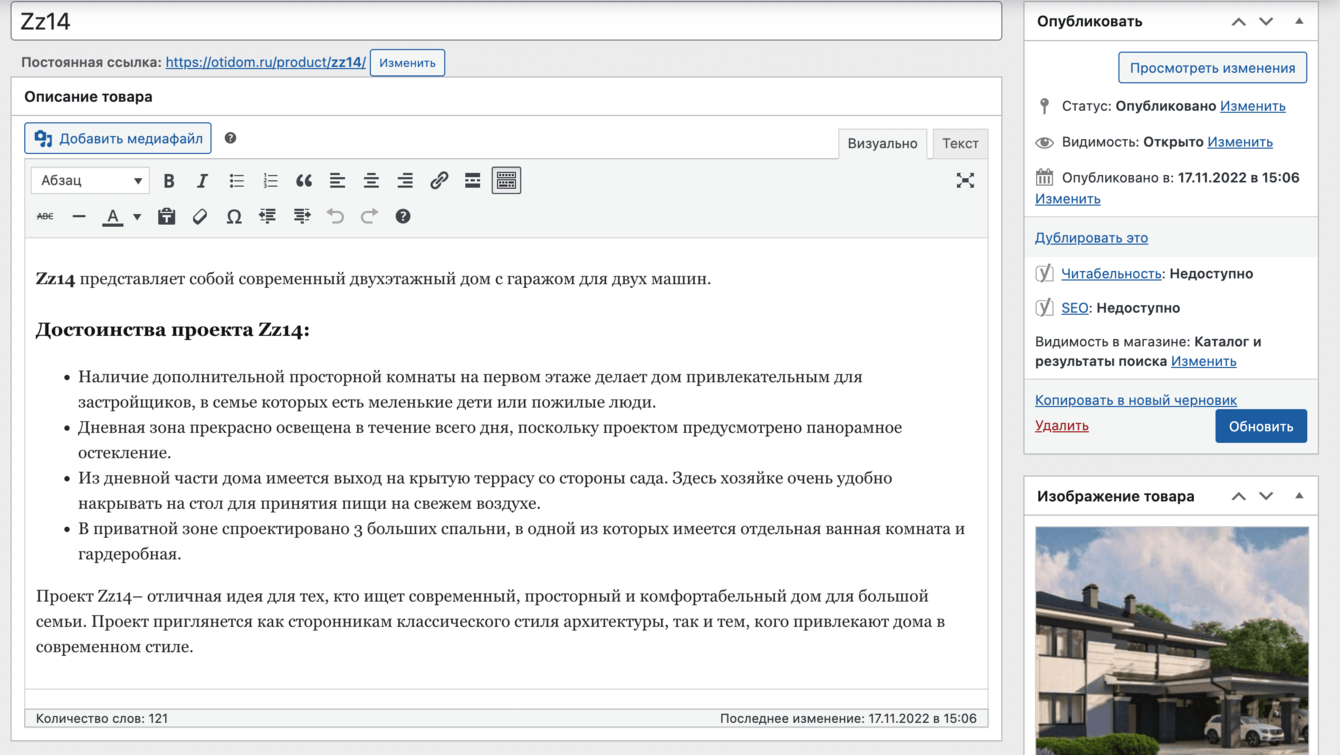Screen dimensions: 1340x755
Task: Undo the last edit
Action: (x=335, y=217)
